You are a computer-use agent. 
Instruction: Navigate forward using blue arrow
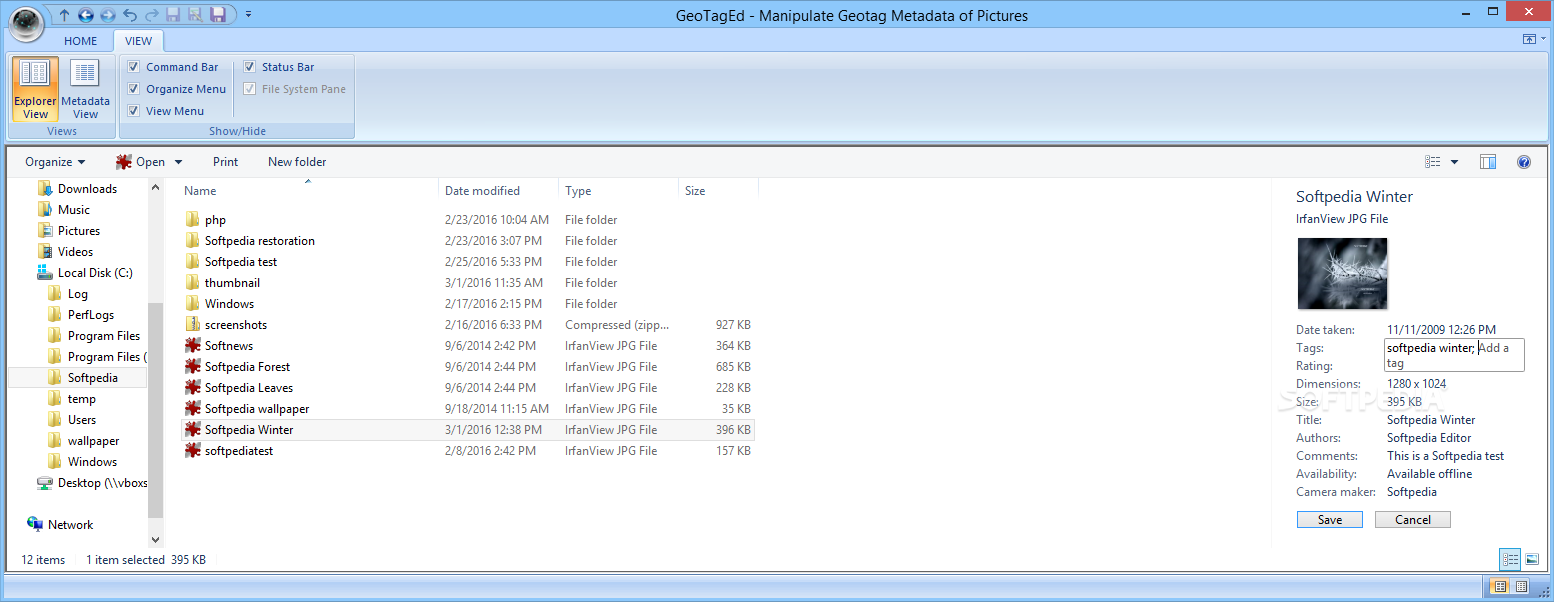[108, 15]
